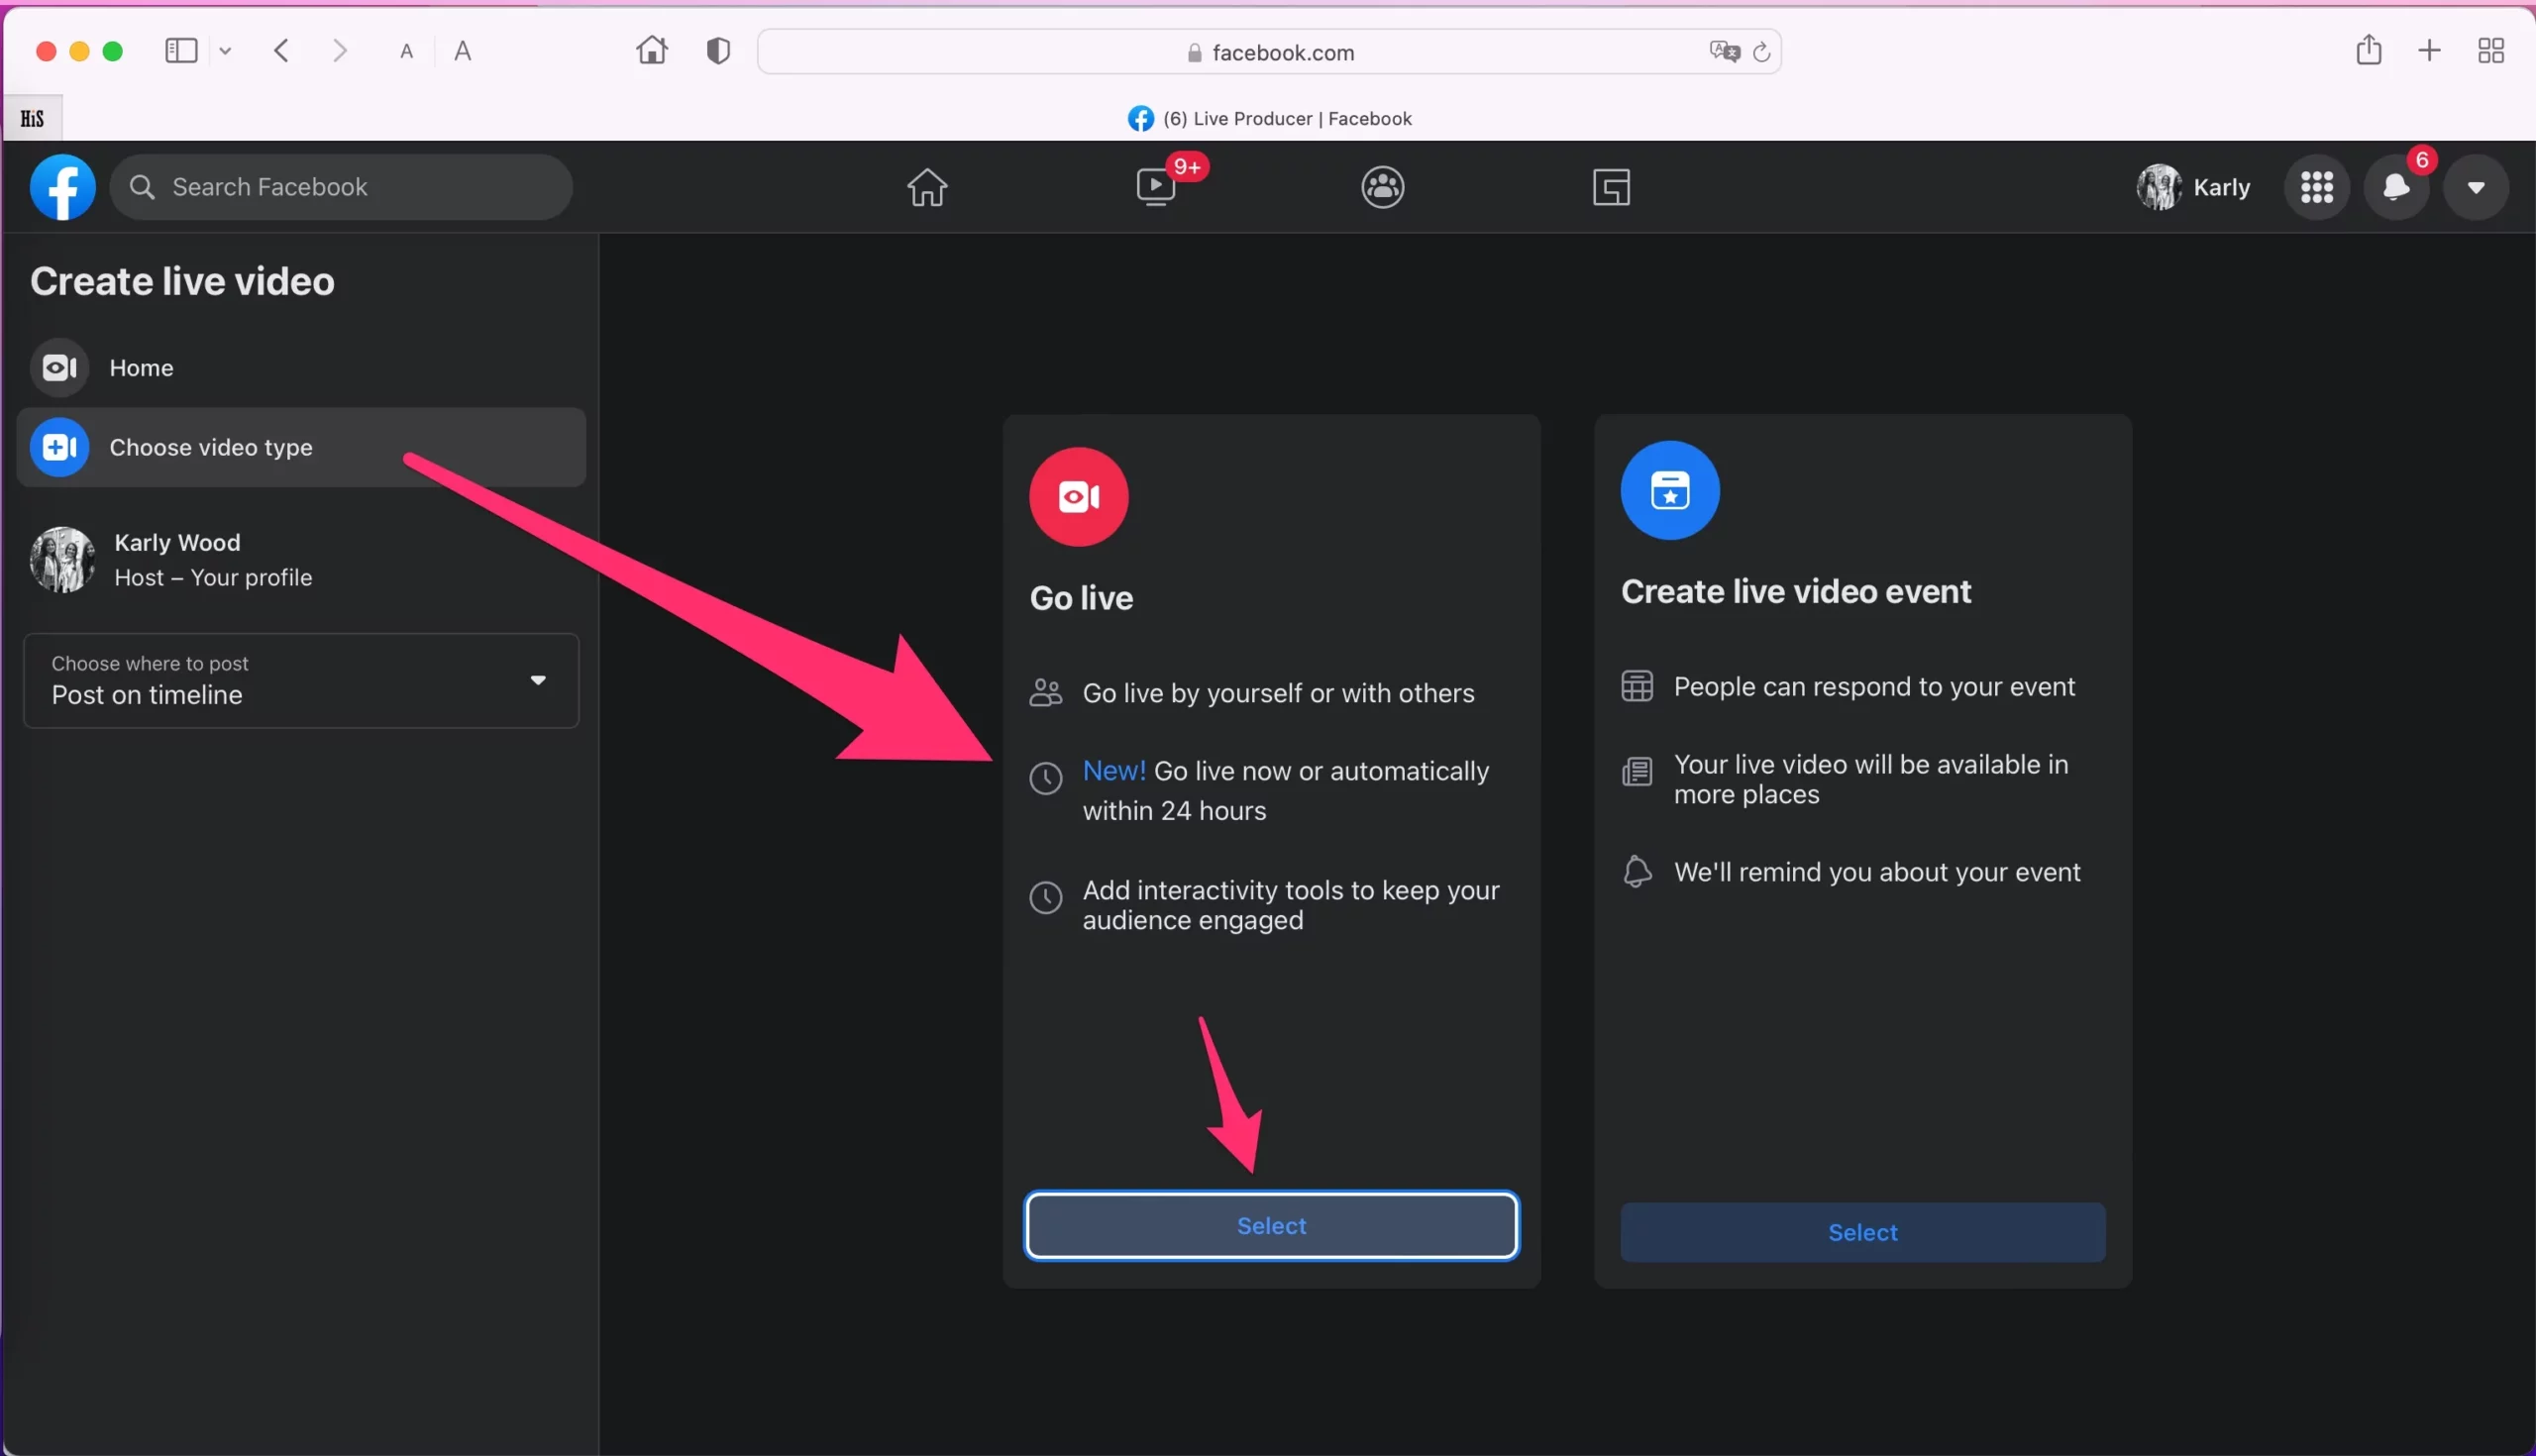The height and width of the screenshot is (1456, 2536).
Task: Click the grid/apps menu icon
Action: click(x=2320, y=186)
